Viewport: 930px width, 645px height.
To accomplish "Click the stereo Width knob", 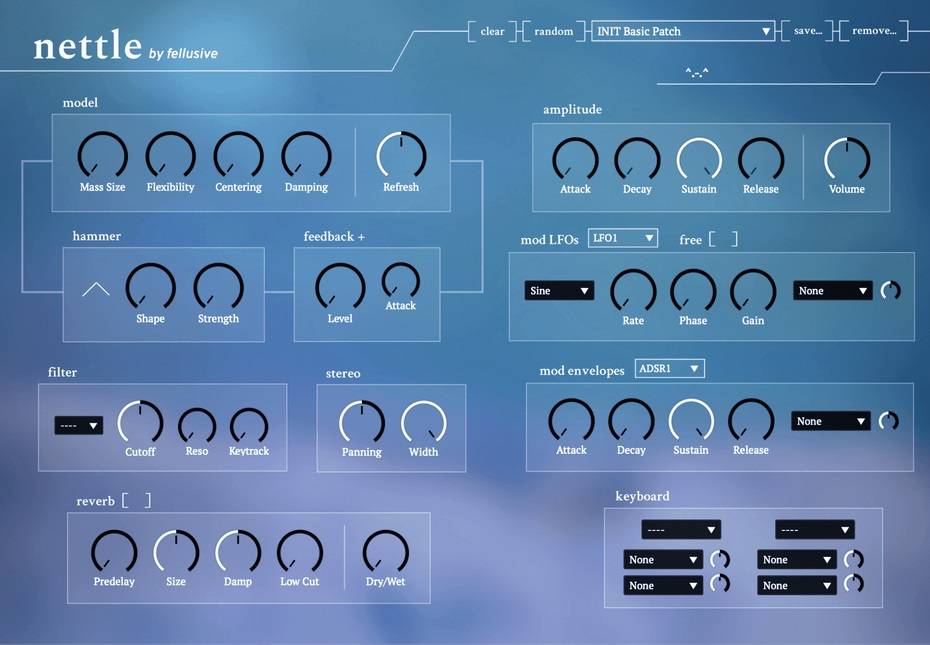I will pos(424,423).
